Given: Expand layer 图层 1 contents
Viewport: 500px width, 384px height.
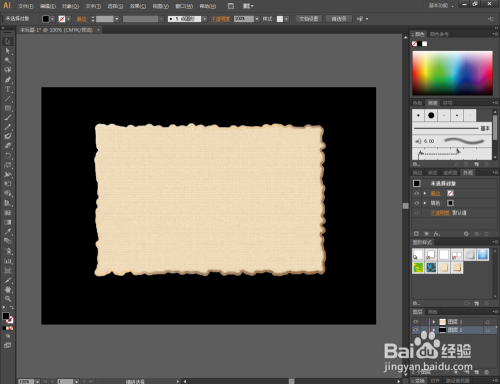Looking at the screenshot, I should click(434, 322).
